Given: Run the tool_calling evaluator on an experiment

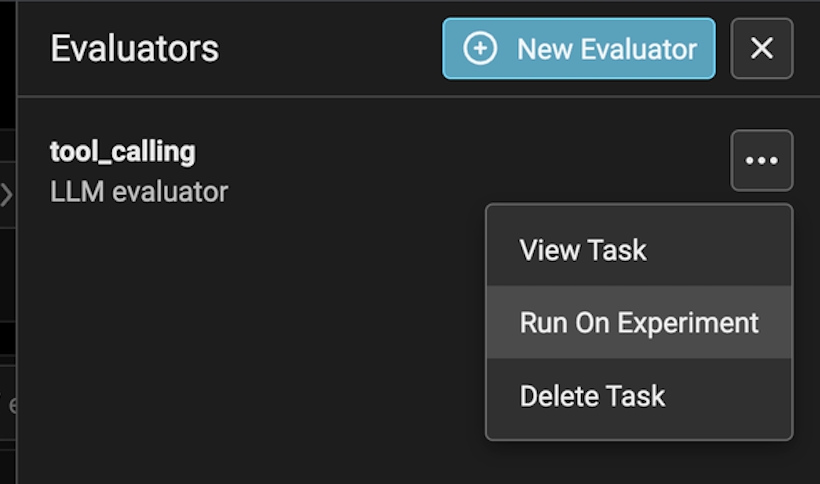Looking at the screenshot, I should [x=639, y=322].
